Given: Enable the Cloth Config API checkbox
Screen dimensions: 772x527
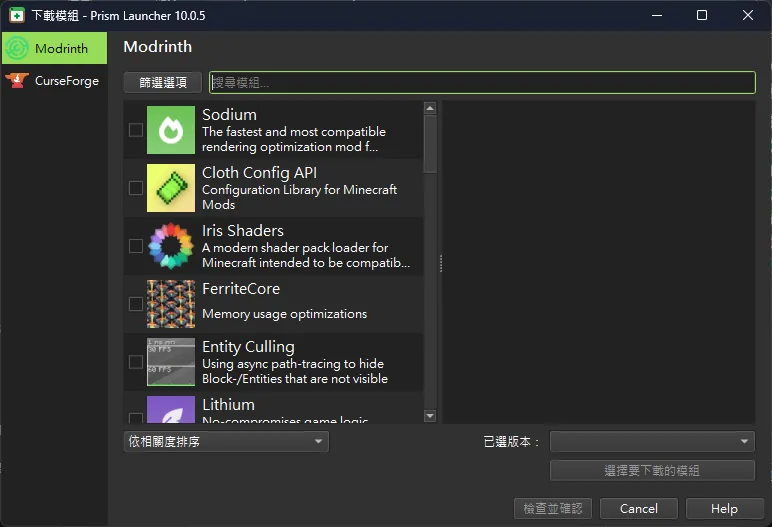Looking at the screenshot, I should point(136,188).
